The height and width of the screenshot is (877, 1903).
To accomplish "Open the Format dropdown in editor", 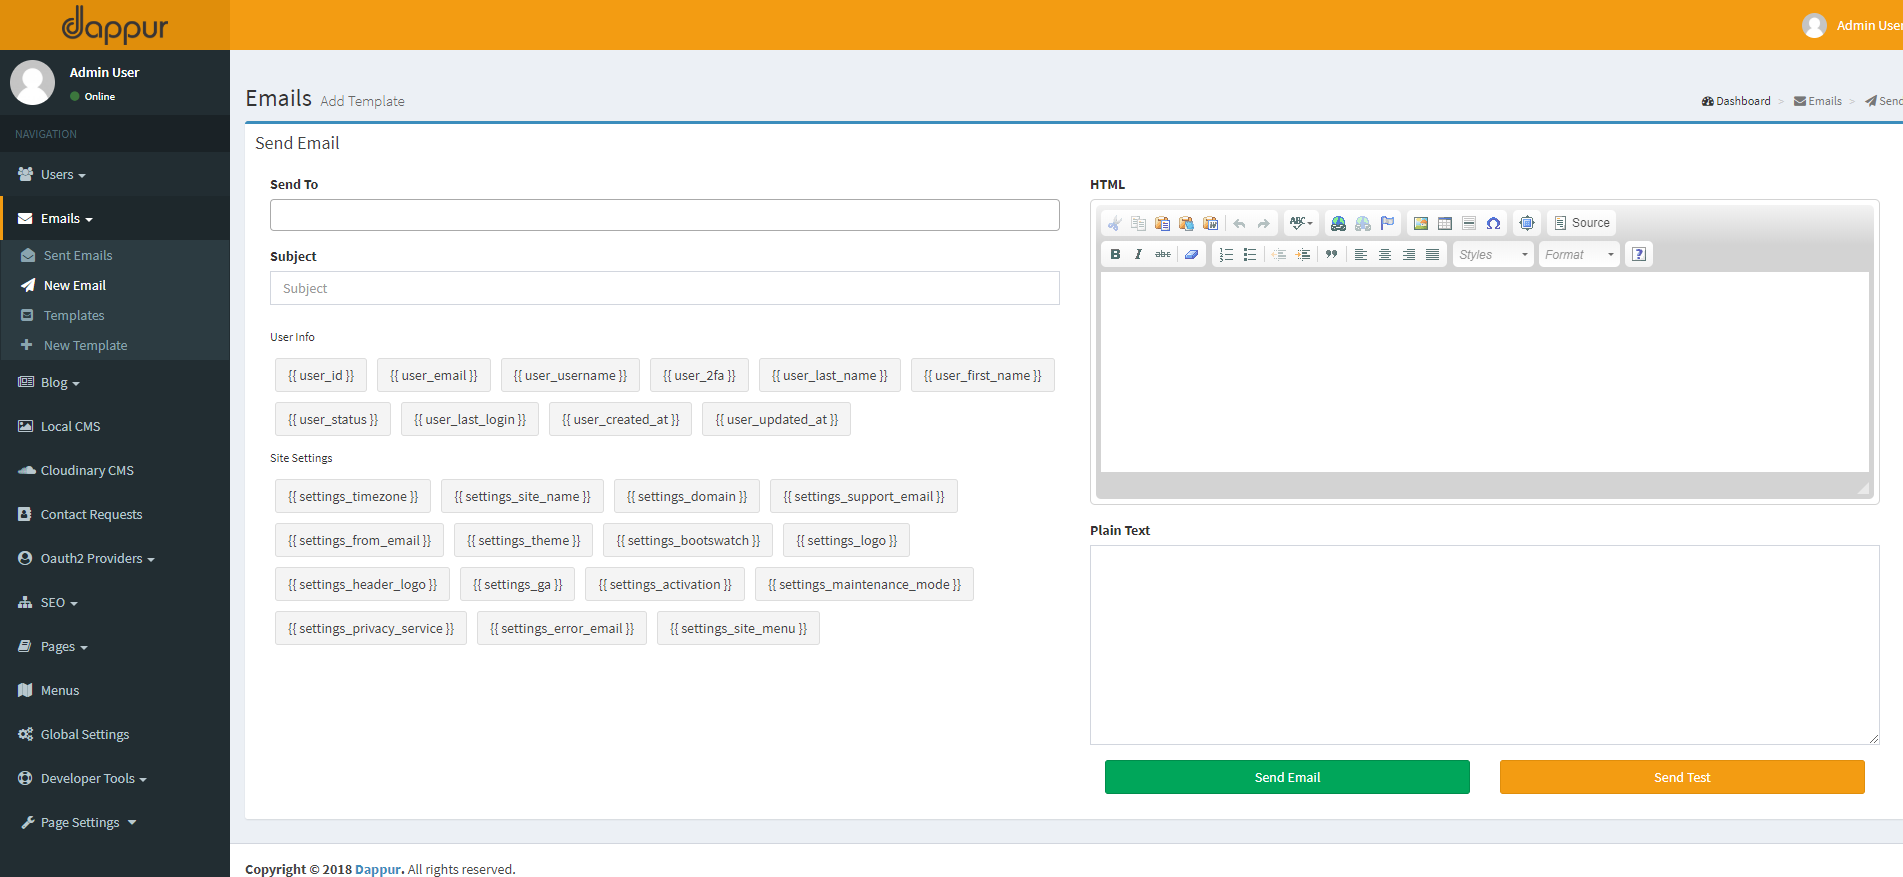I will (1579, 254).
